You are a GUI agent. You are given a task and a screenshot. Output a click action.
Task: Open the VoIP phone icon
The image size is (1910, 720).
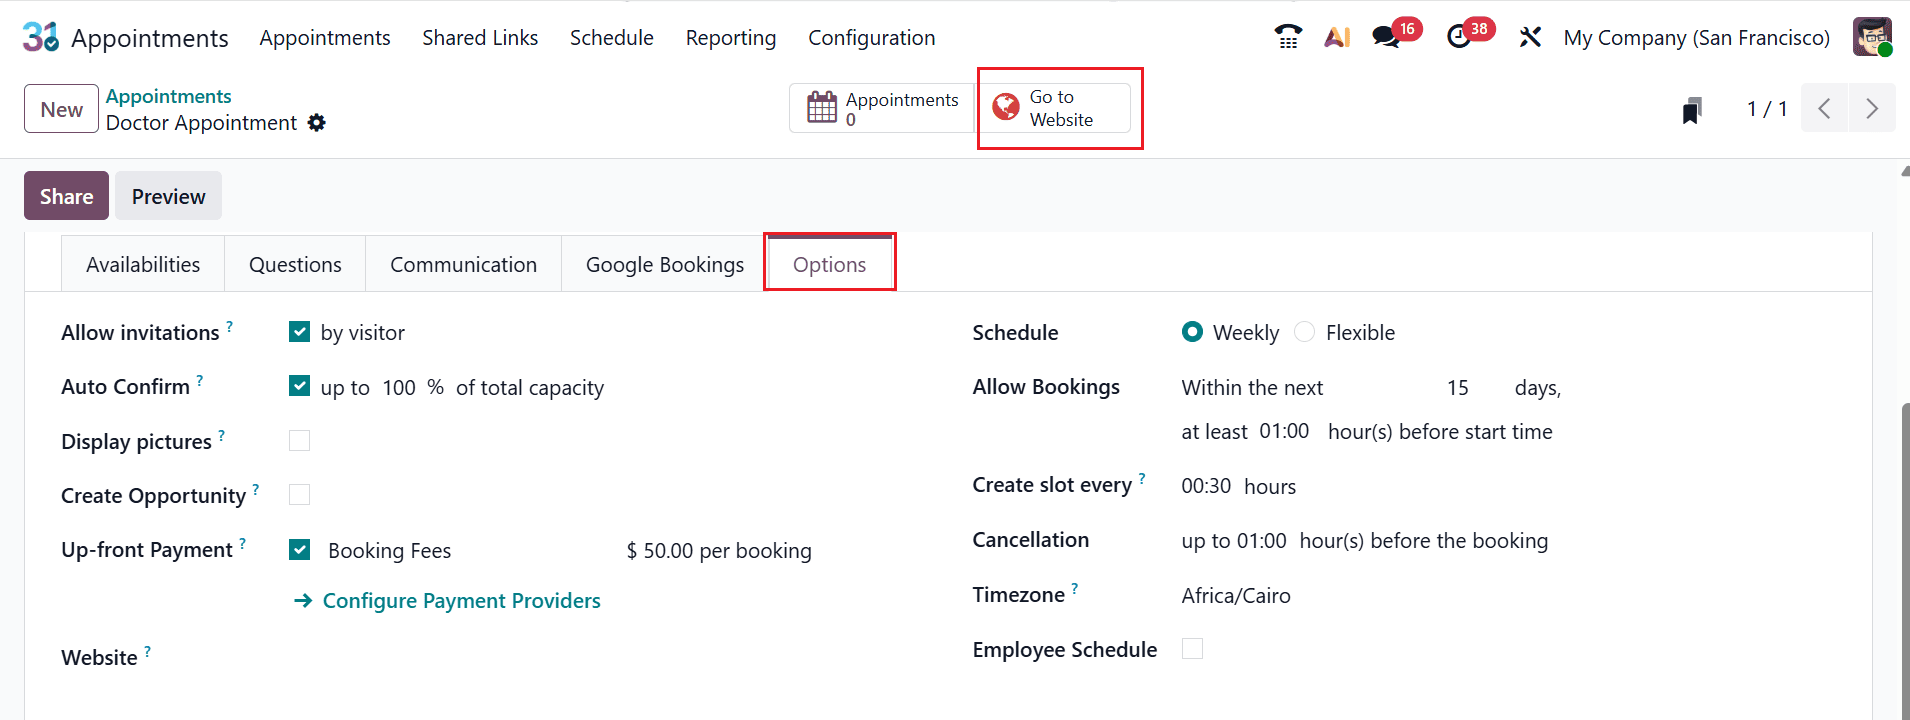pyautogui.click(x=1288, y=37)
